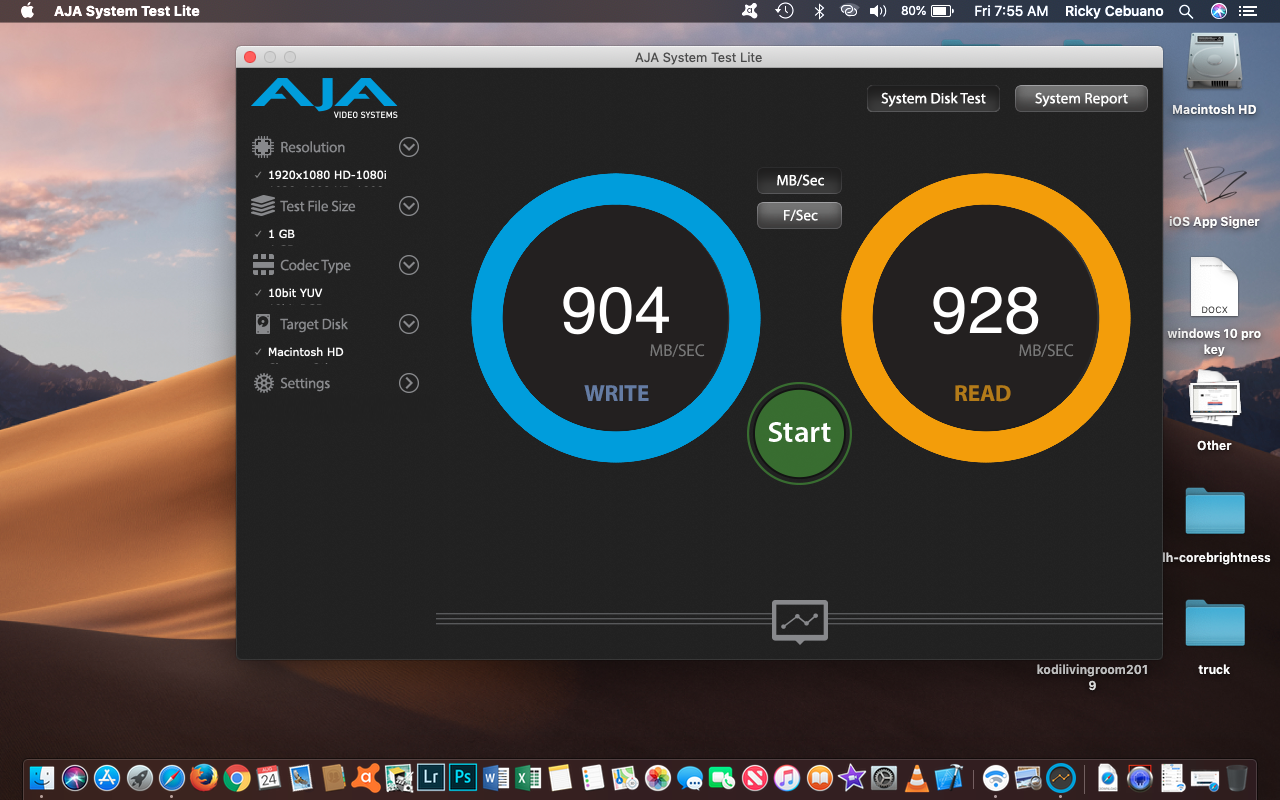Open the Apple menu
This screenshot has height=800, width=1280.
pos(27,11)
